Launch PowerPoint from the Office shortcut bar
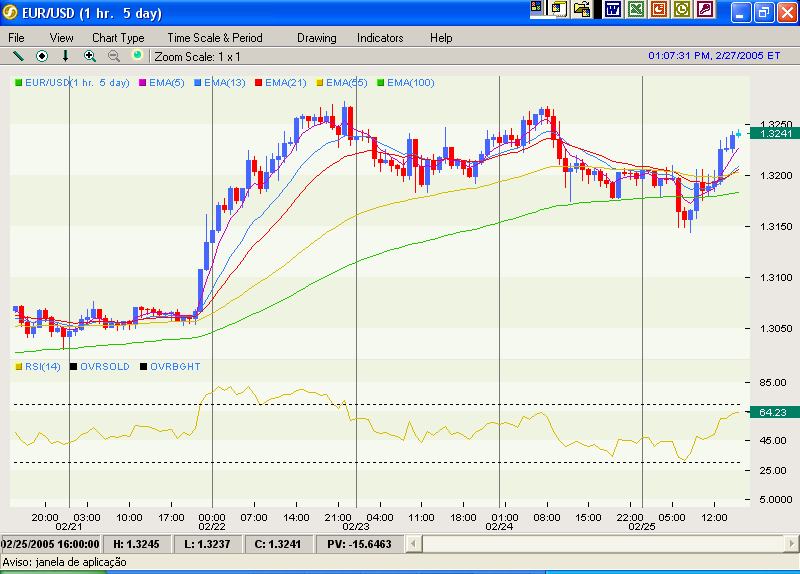Viewport: 800px width, 574px height. pyautogui.click(x=658, y=9)
